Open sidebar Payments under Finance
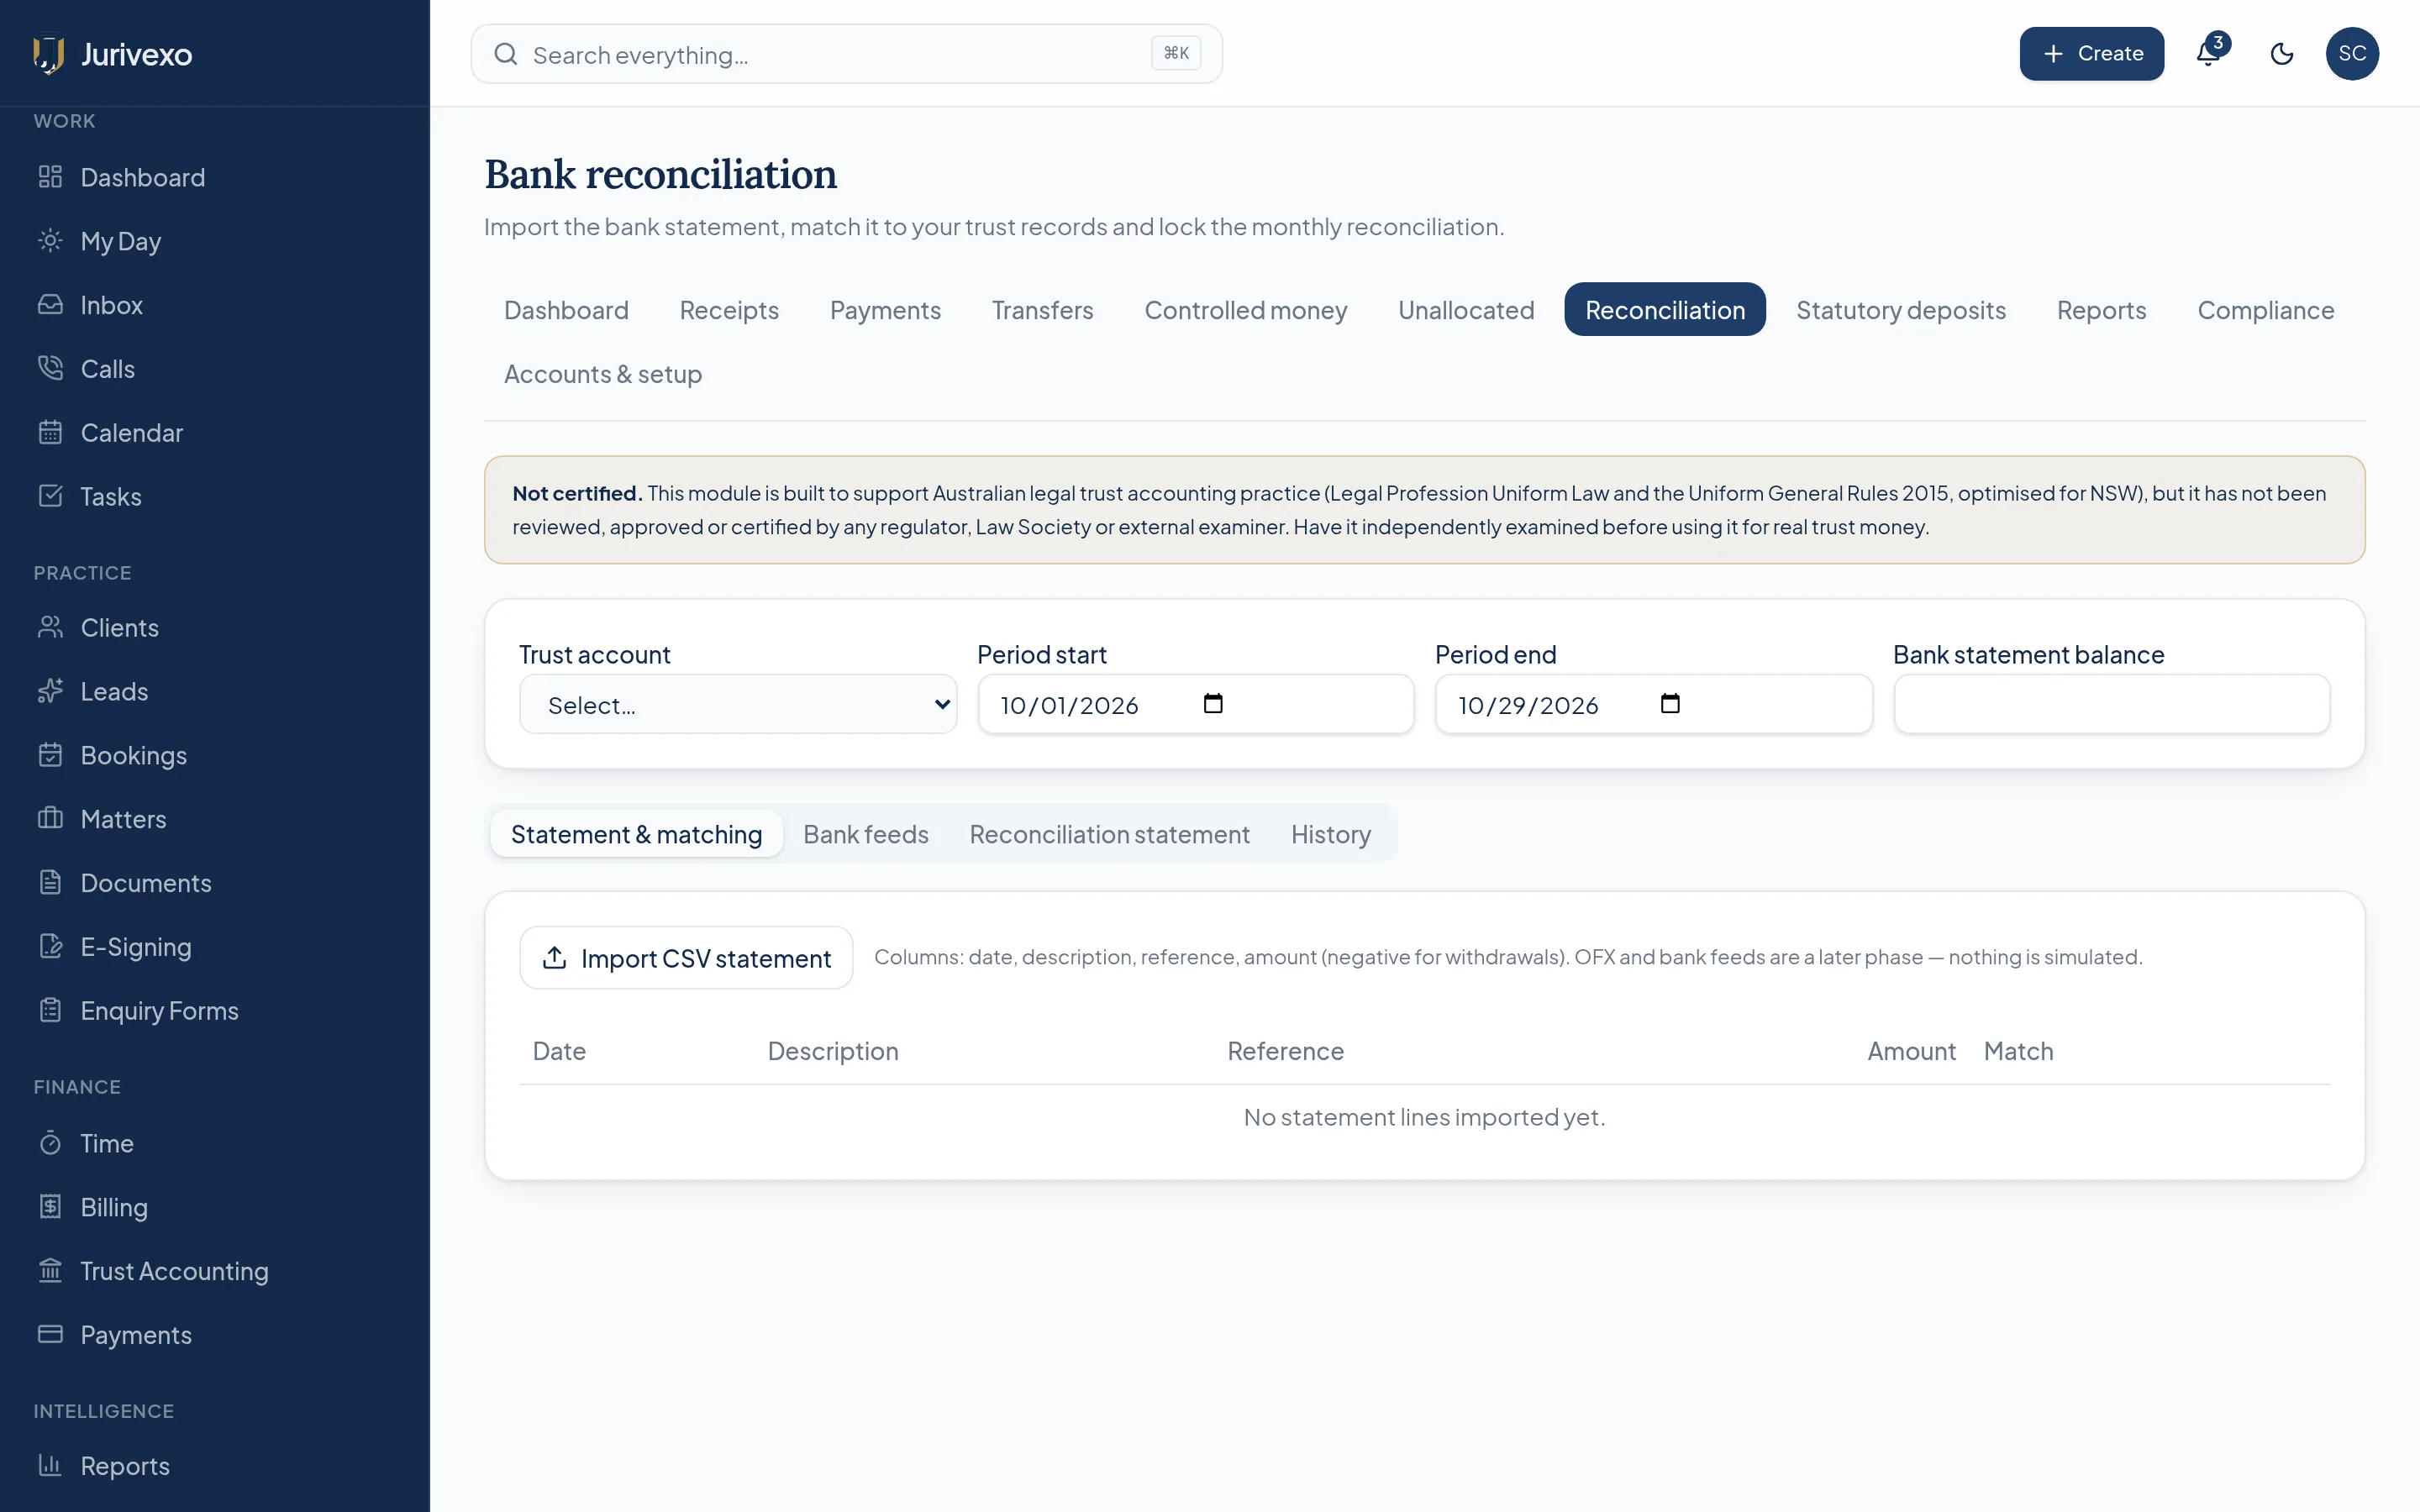2420x1512 pixels. [x=214, y=1336]
